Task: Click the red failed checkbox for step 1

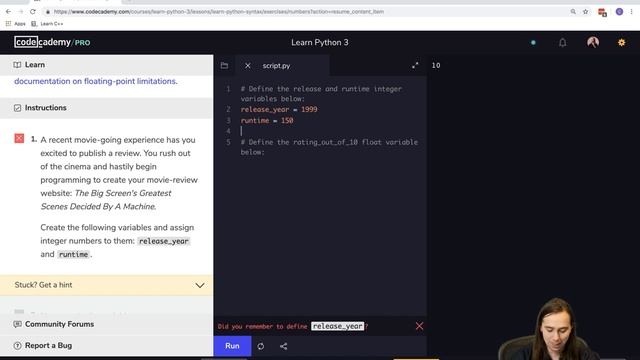Action: tap(19, 138)
